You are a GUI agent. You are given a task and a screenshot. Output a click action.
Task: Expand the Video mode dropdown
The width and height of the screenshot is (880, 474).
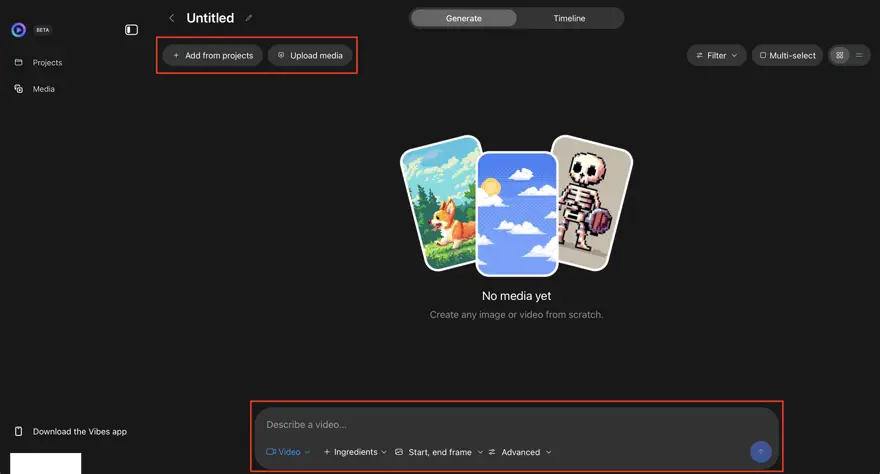(288, 452)
